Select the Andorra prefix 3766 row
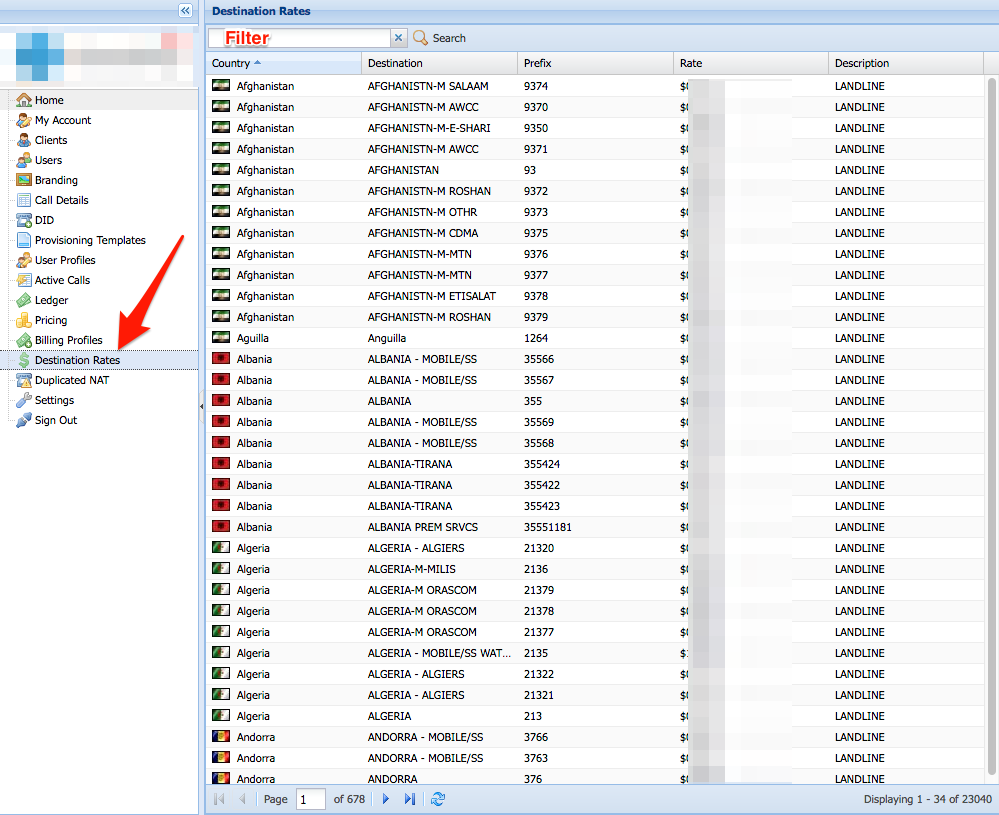Image resolution: width=999 pixels, height=815 pixels. (x=595, y=737)
